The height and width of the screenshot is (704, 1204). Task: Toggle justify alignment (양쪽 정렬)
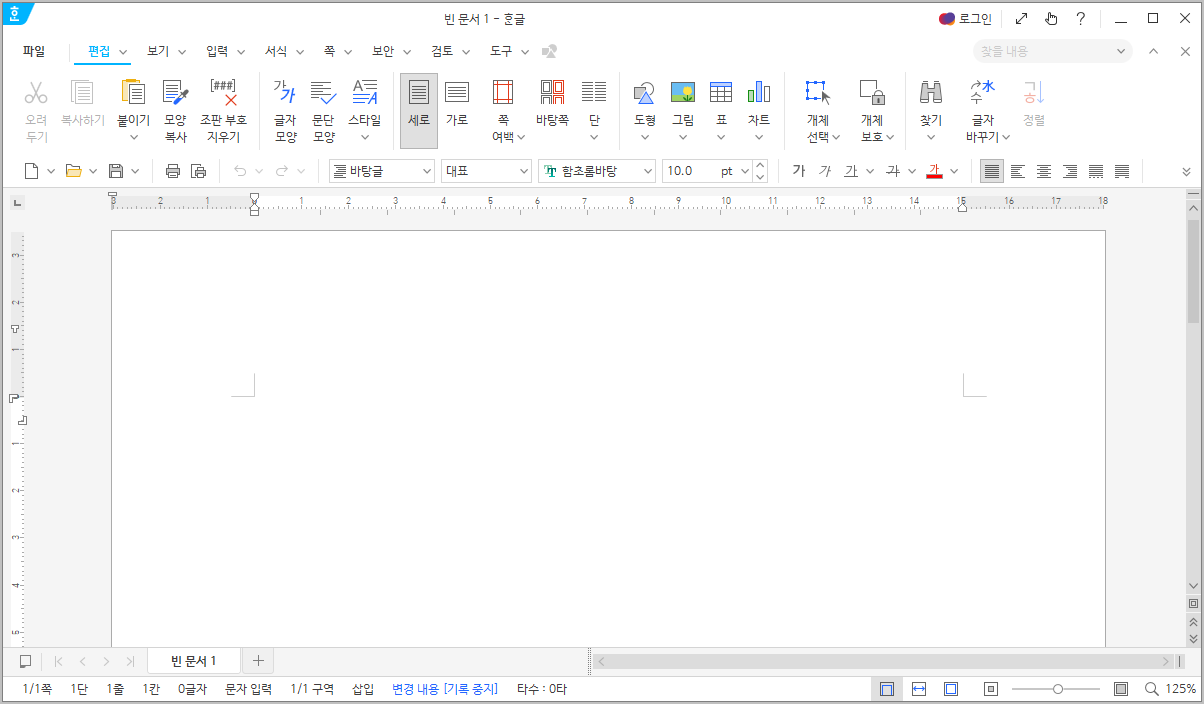coord(992,171)
